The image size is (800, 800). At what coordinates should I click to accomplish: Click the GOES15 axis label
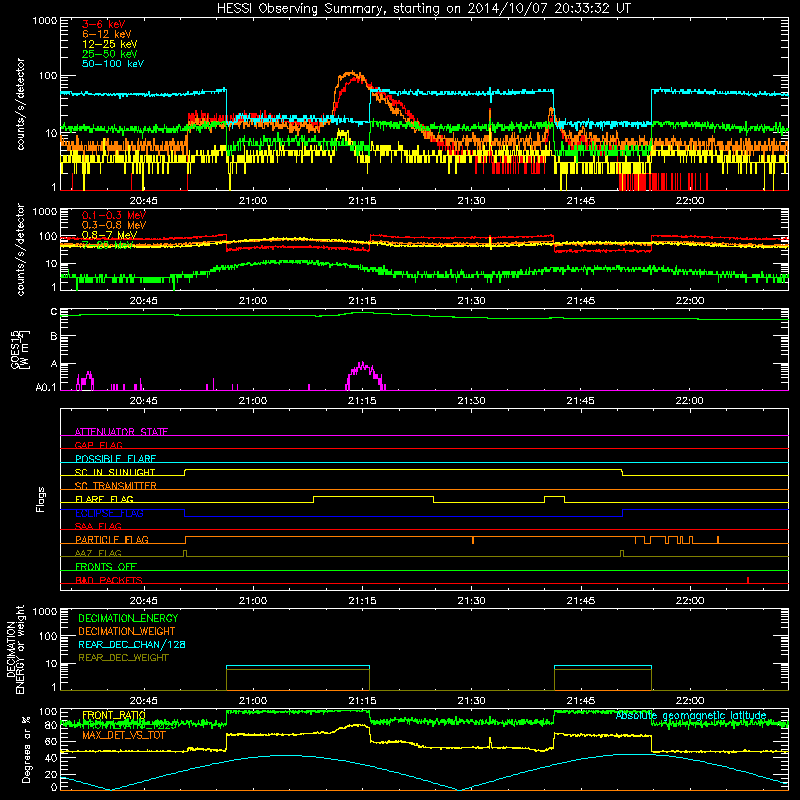pyautogui.click(x=19, y=349)
